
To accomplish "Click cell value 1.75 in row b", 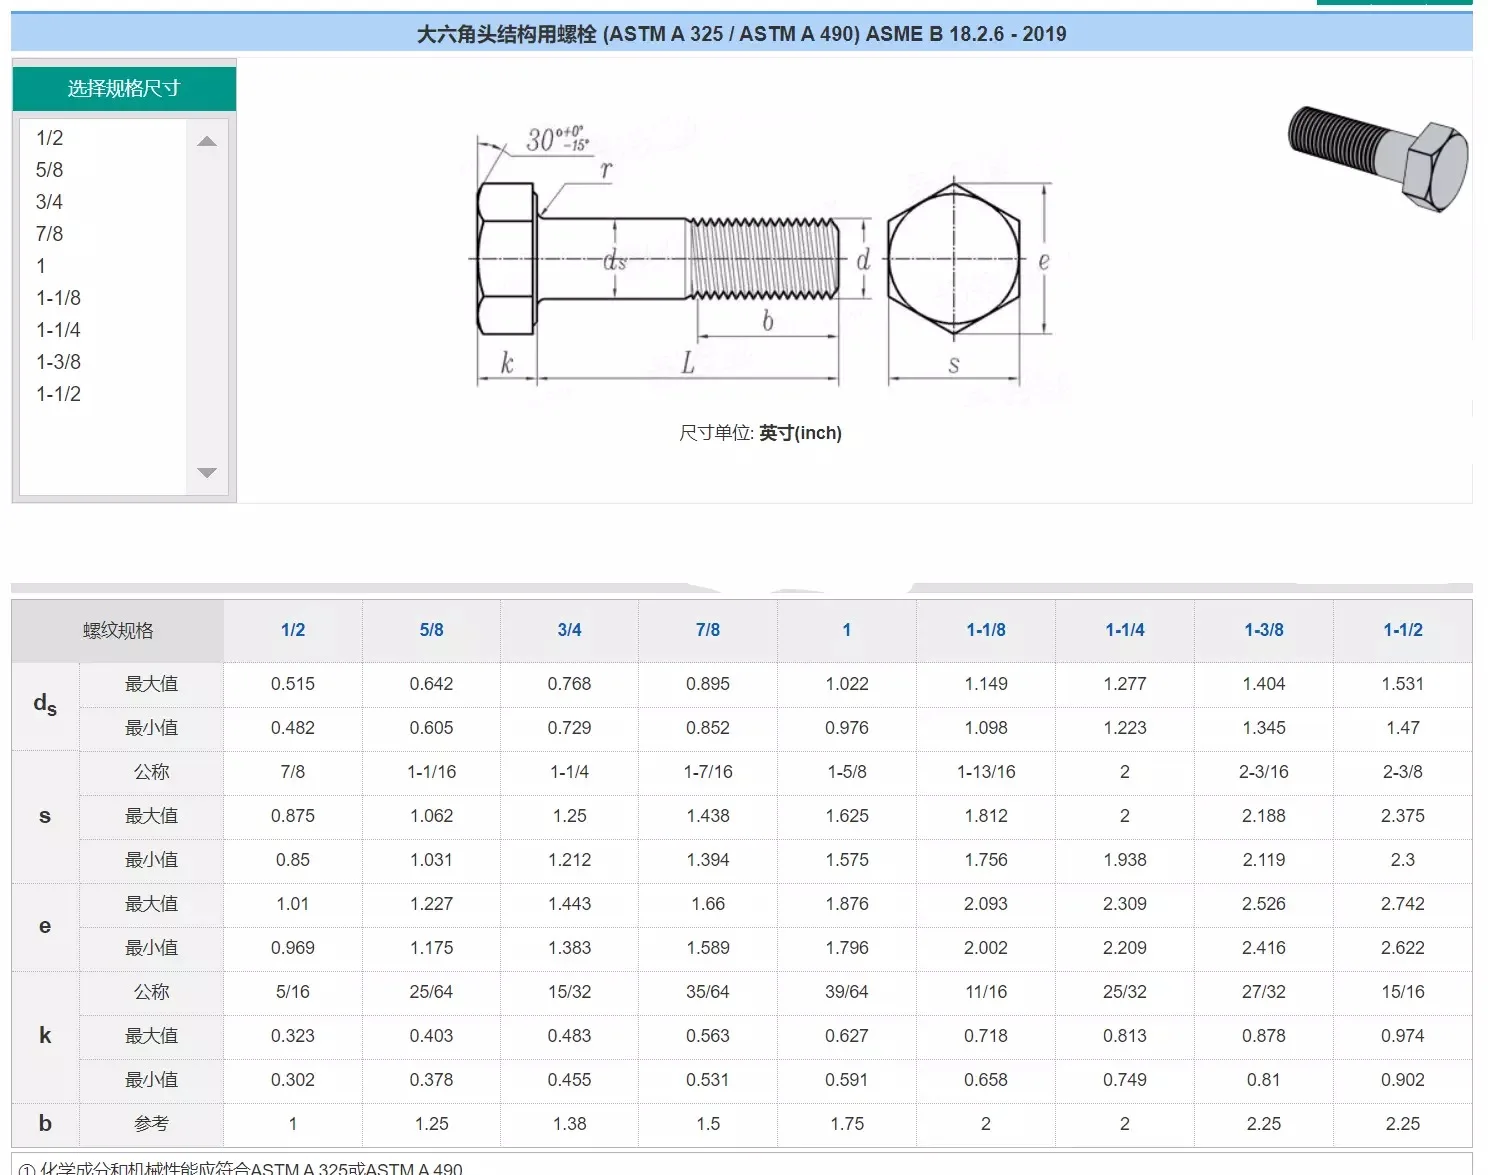I will [847, 1124].
